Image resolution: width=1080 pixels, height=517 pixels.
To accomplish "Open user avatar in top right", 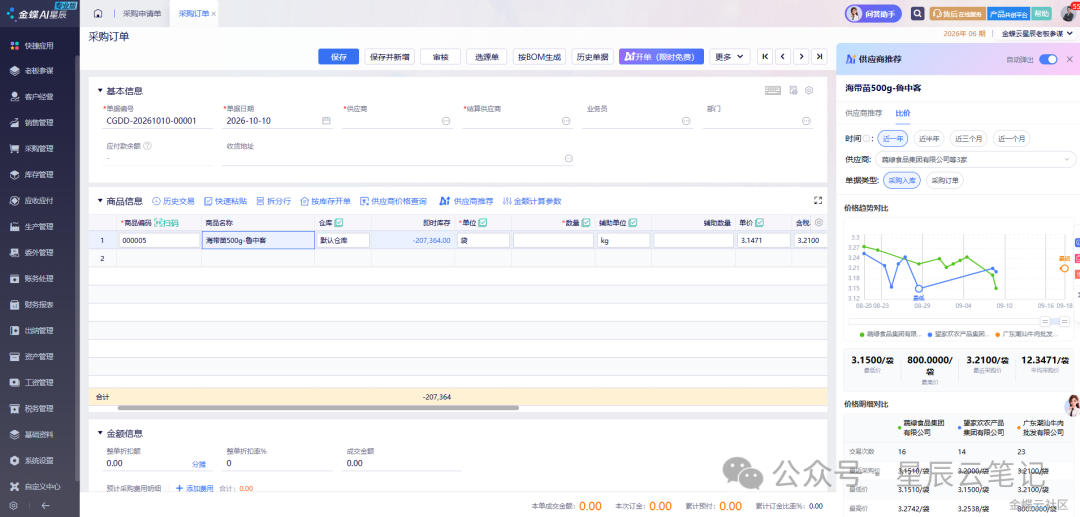I will 1067,13.
